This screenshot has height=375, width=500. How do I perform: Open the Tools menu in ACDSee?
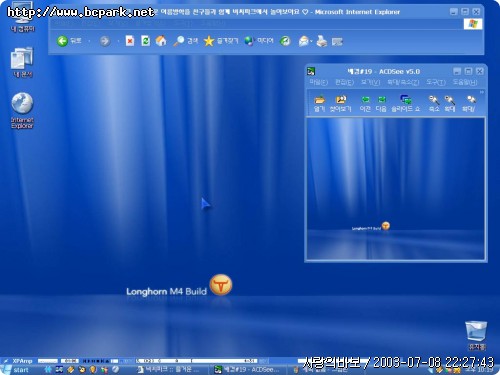(436, 82)
